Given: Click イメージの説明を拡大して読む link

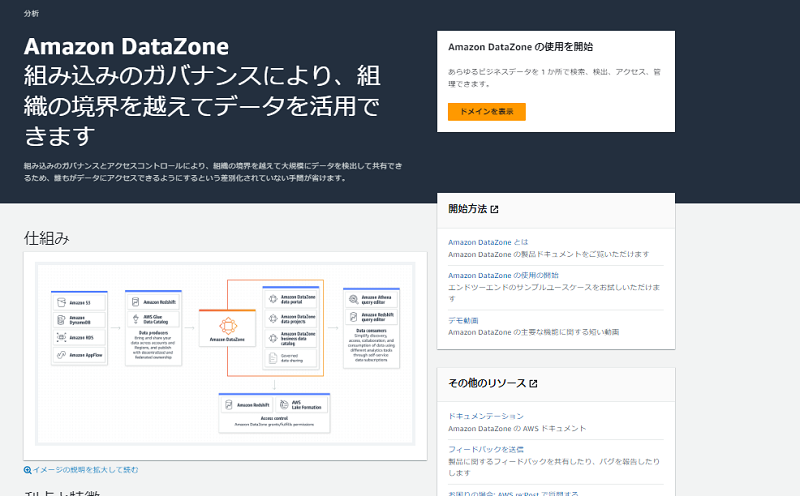Looking at the screenshot, I should [x=85, y=469].
